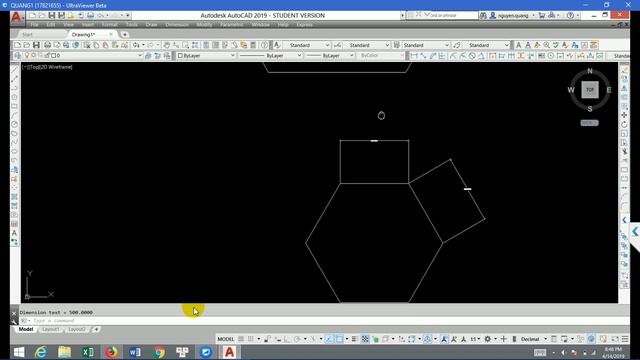Open the status bar Customization menu
Image resolution: width=640 pixels, height=360 pixels.
625,339
